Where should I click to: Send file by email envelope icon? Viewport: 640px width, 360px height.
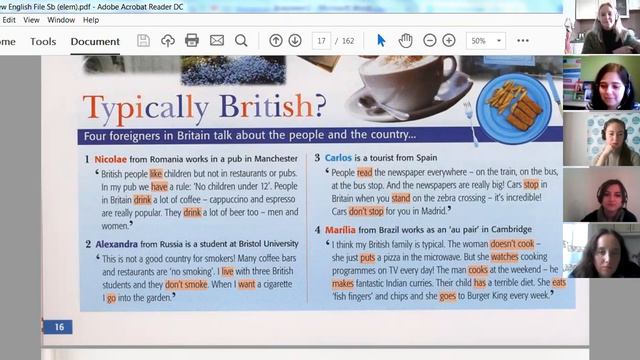(217, 40)
